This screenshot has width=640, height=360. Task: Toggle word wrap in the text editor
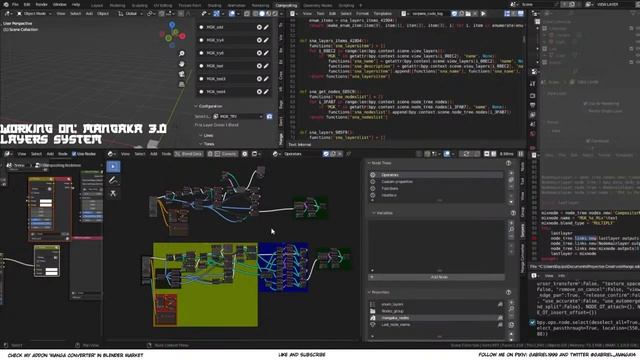[513, 13]
